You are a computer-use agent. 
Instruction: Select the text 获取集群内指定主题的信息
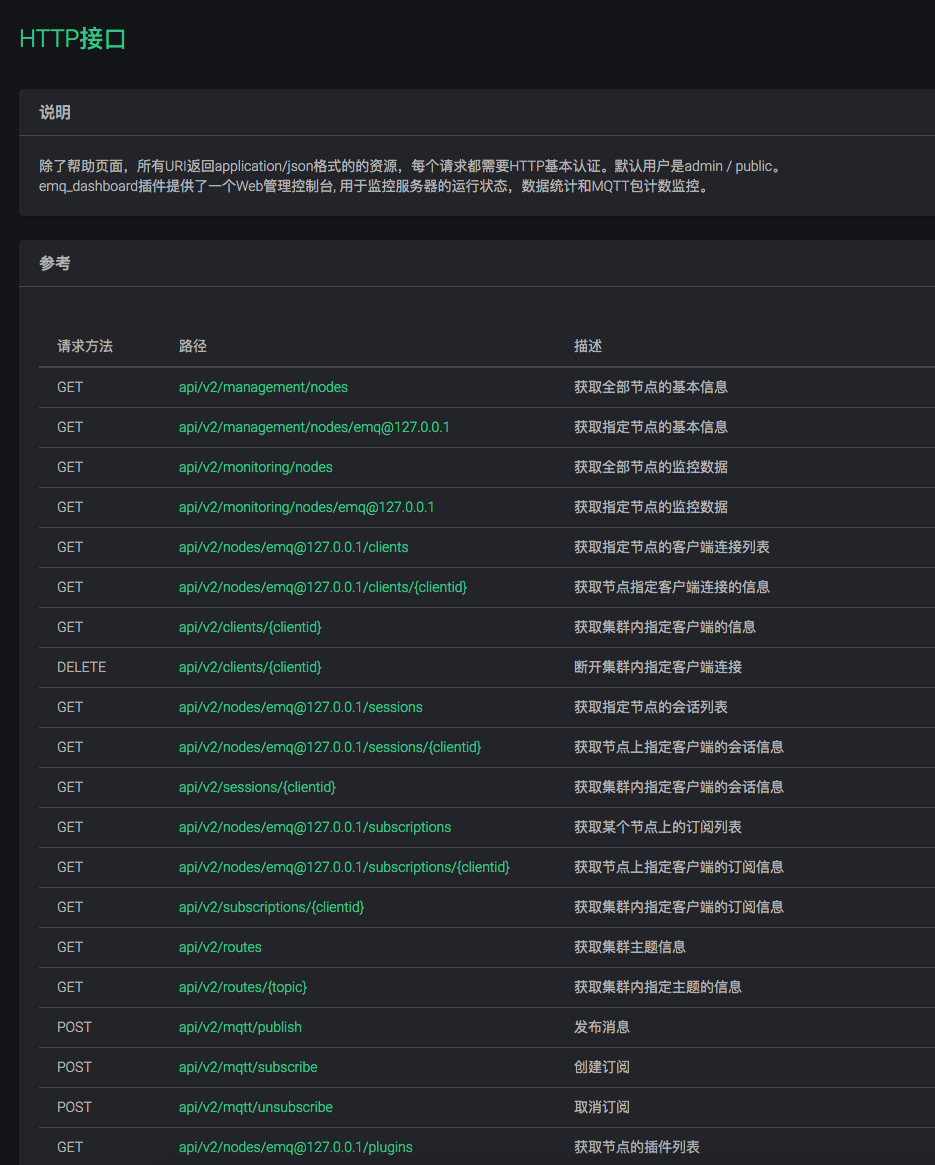(x=658, y=988)
